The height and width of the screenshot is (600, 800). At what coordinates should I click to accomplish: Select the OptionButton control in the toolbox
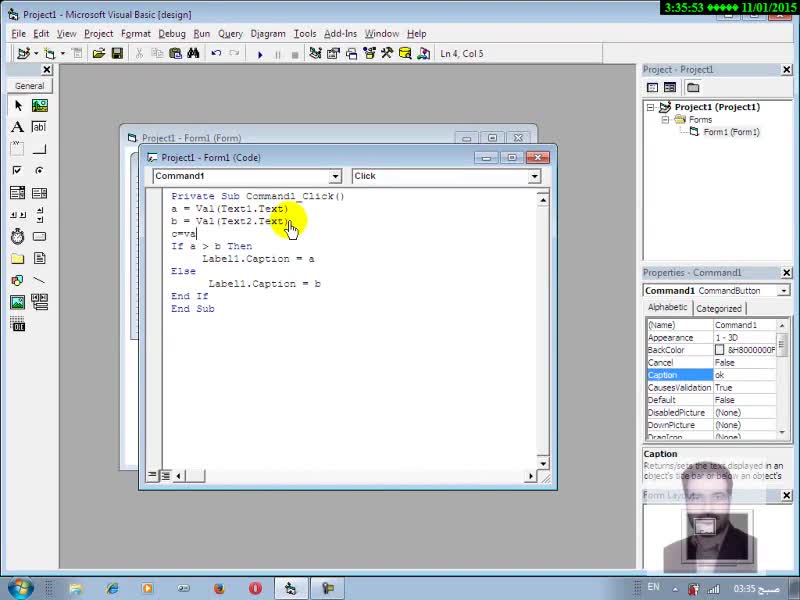(x=39, y=170)
